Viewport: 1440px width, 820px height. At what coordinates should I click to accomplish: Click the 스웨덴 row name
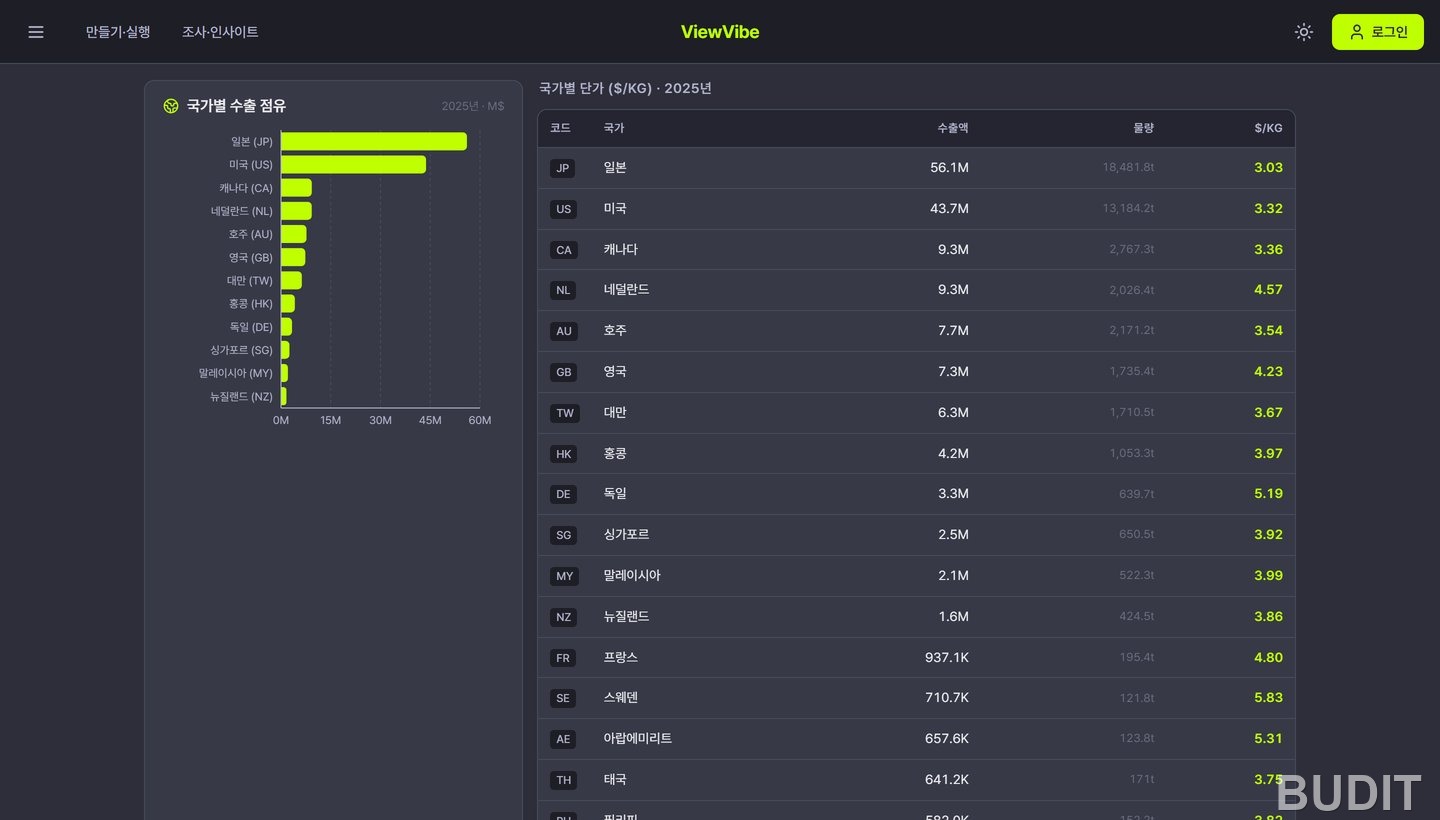621,698
